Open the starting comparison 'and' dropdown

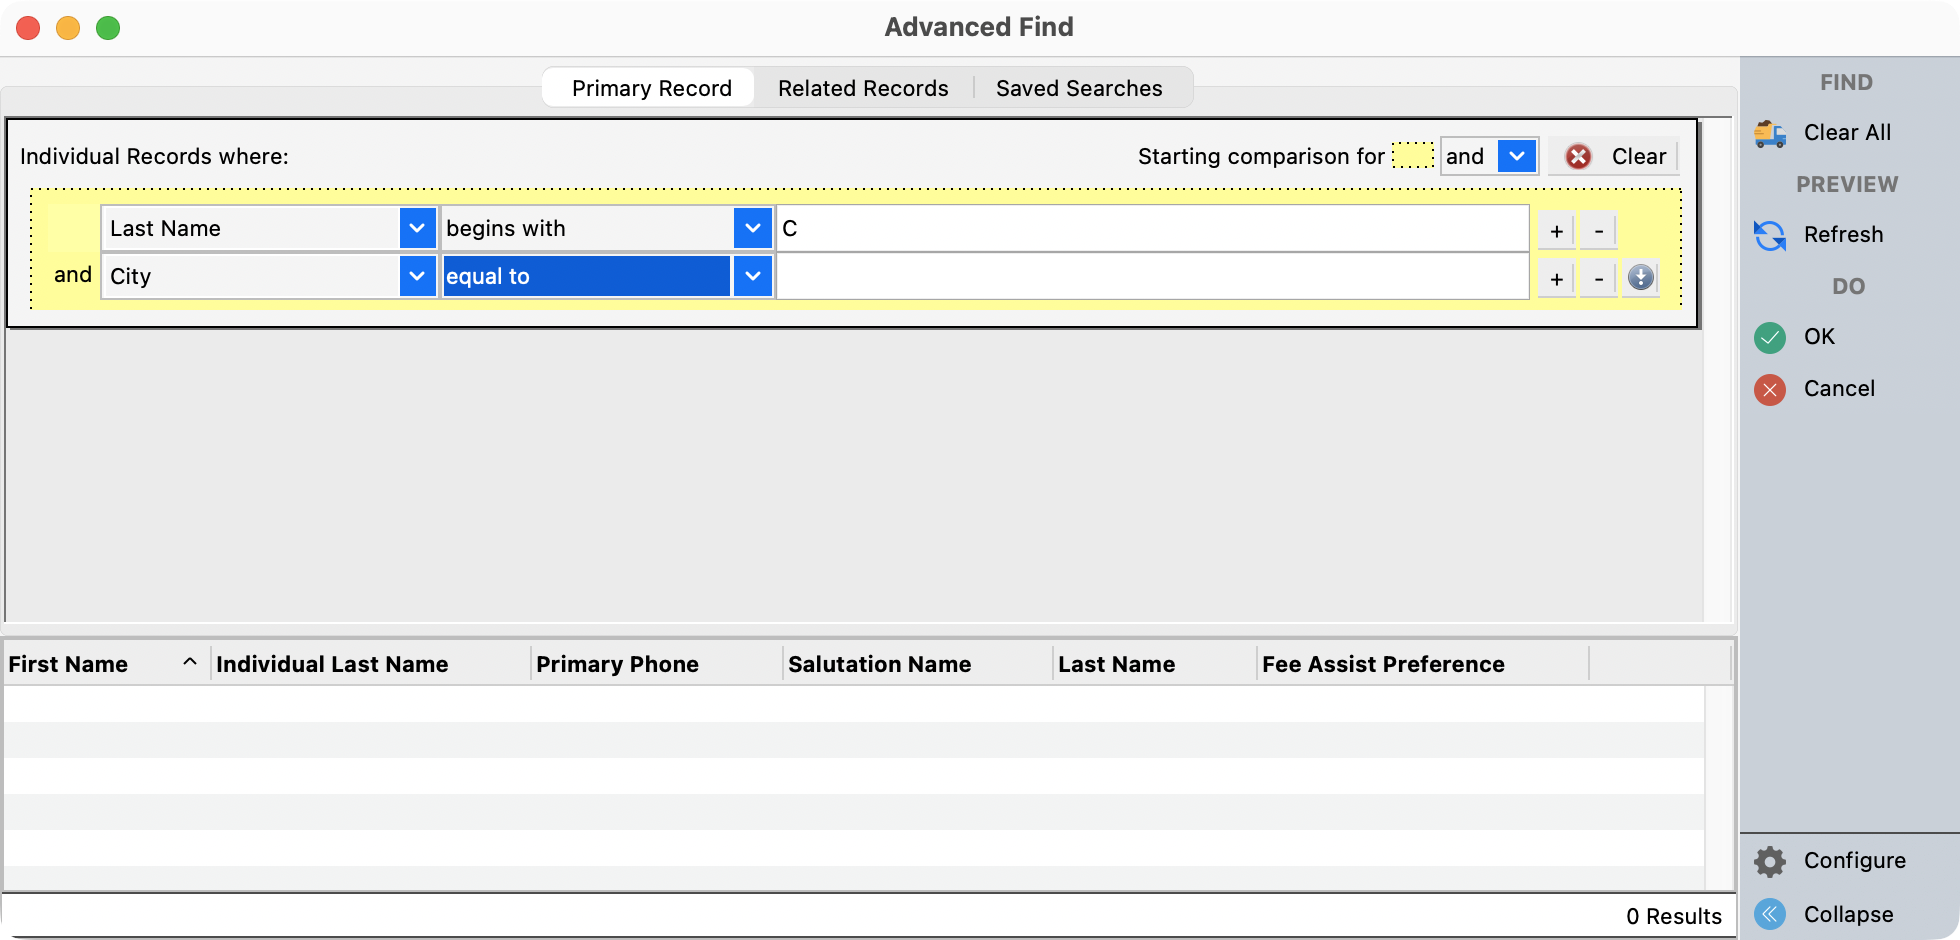point(1517,156)
